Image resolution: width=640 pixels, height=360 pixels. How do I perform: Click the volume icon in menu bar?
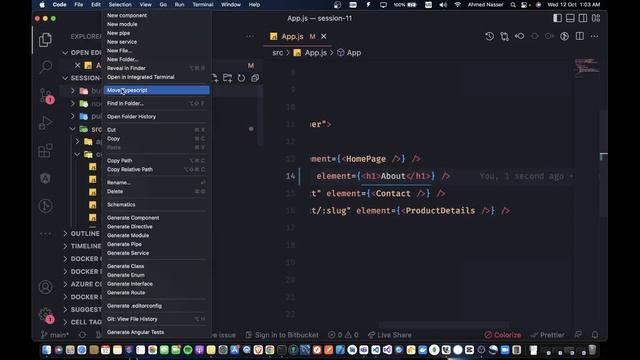click(x=443, y=4)
